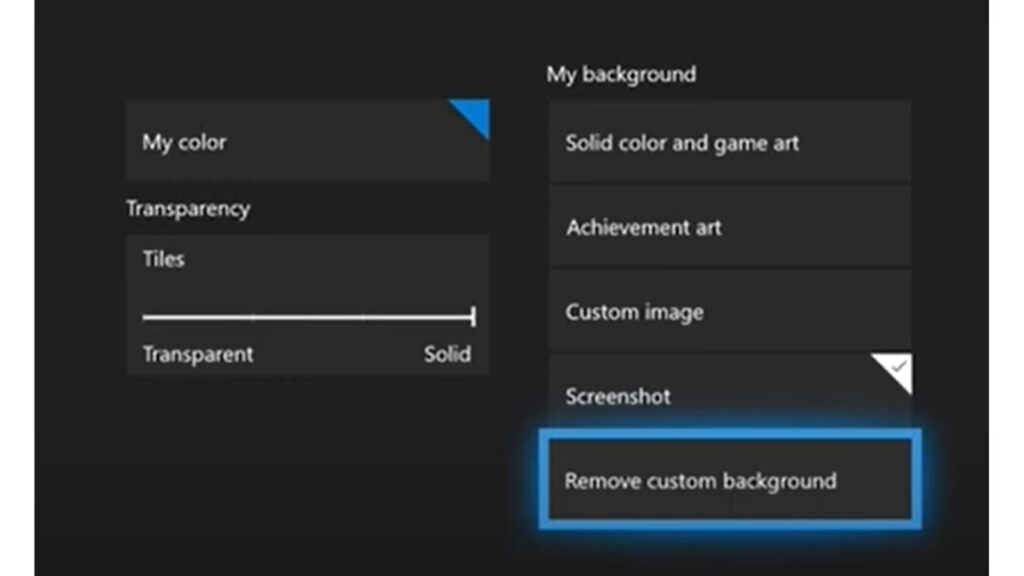Click the Tiles label in transparency panel
Screen dimensions: 1024x576
163,259
